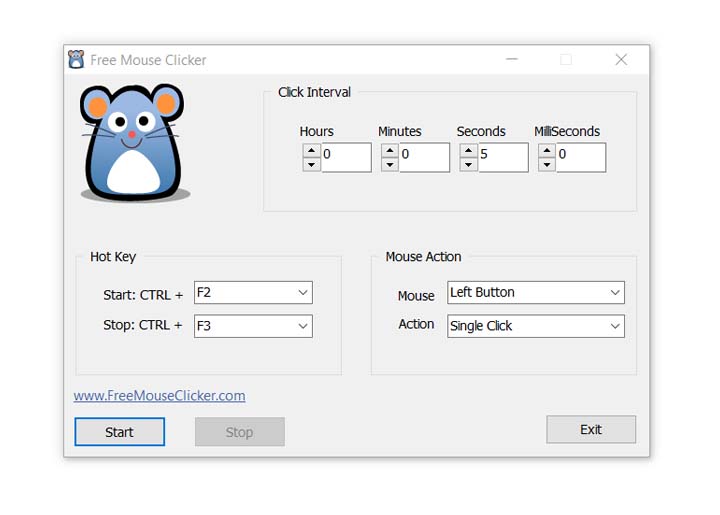Increase Hours with the up arrow
Viewport: 720px width, 515px height.
coord(312,151)
